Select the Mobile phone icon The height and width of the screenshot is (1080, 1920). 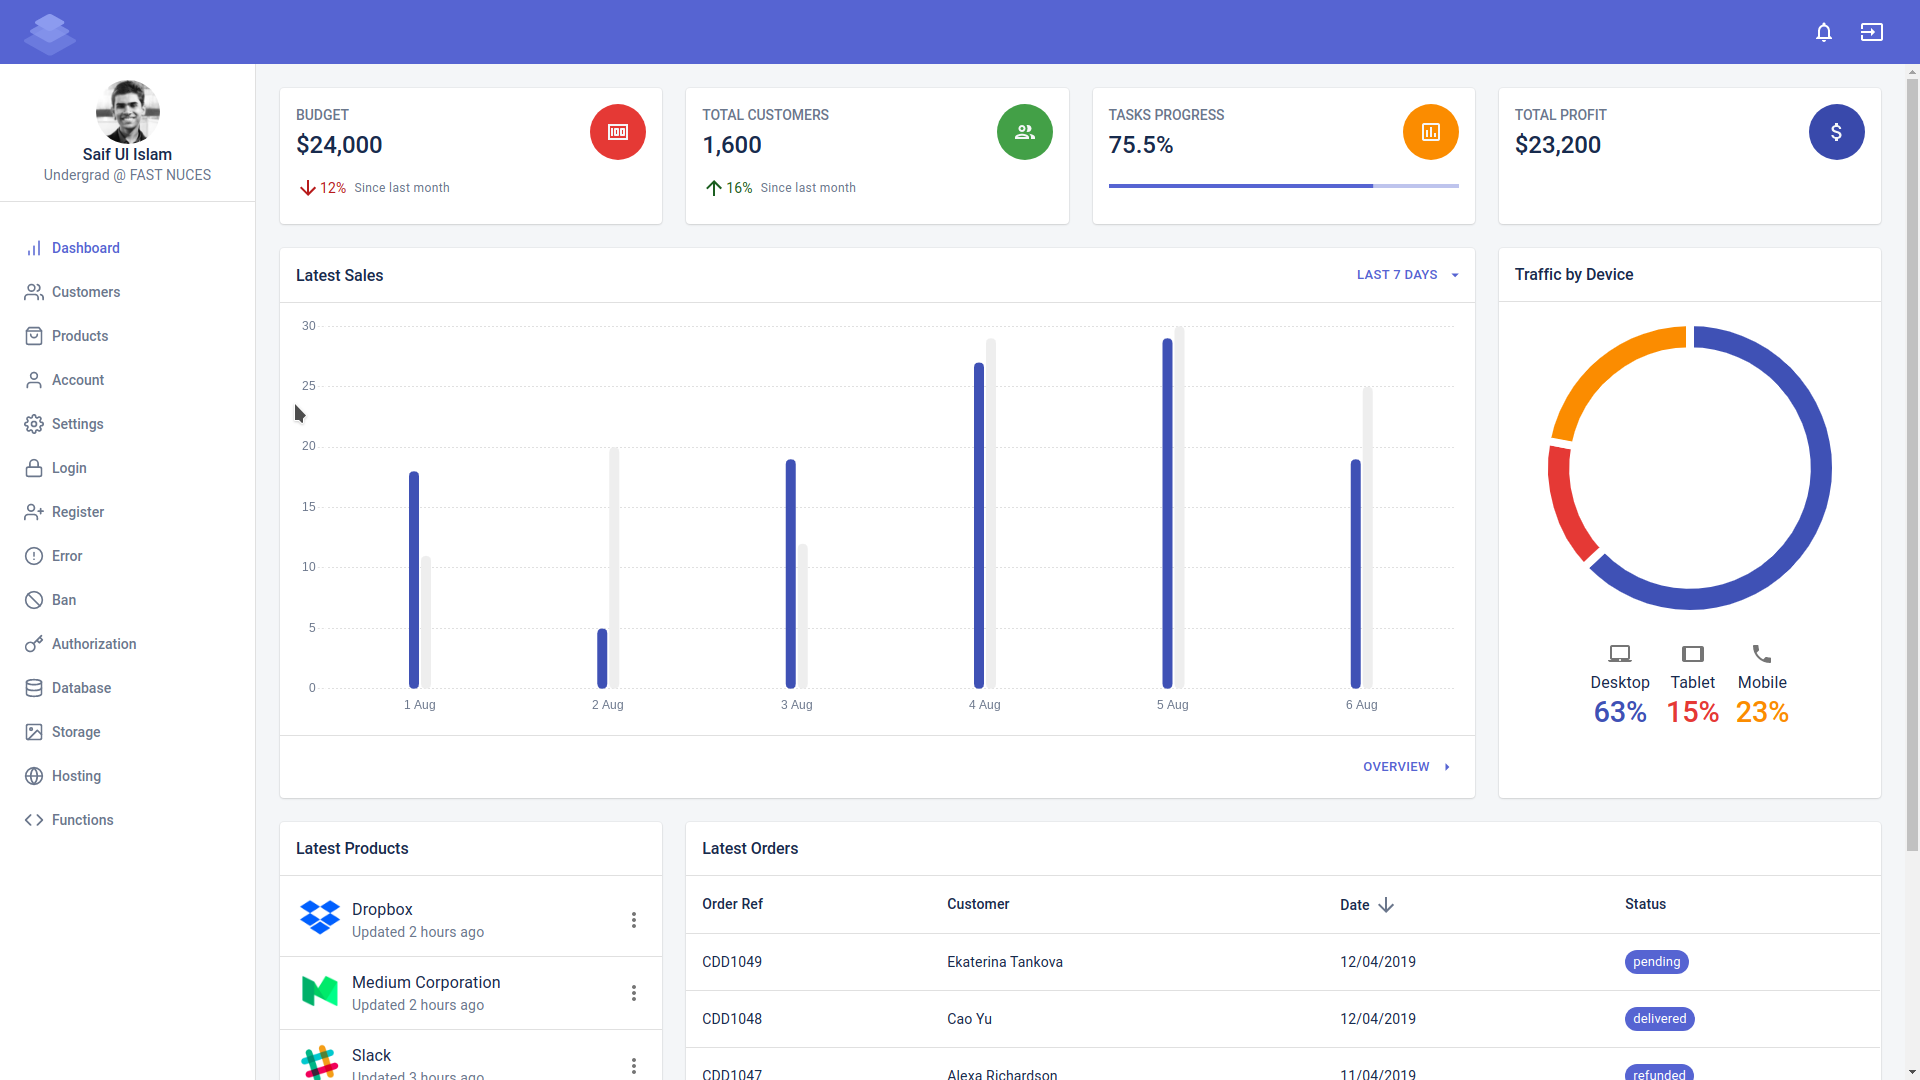point(1761,652)
